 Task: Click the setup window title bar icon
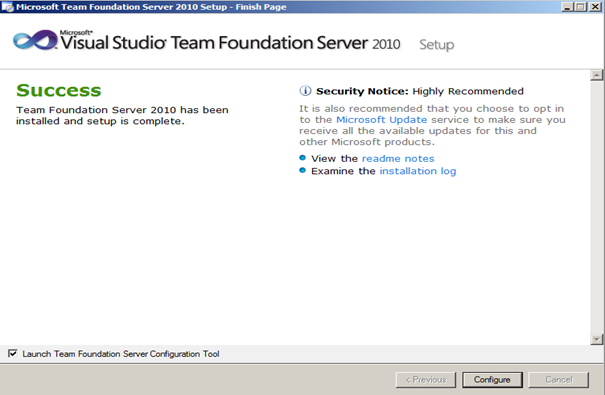coord(7,7)
